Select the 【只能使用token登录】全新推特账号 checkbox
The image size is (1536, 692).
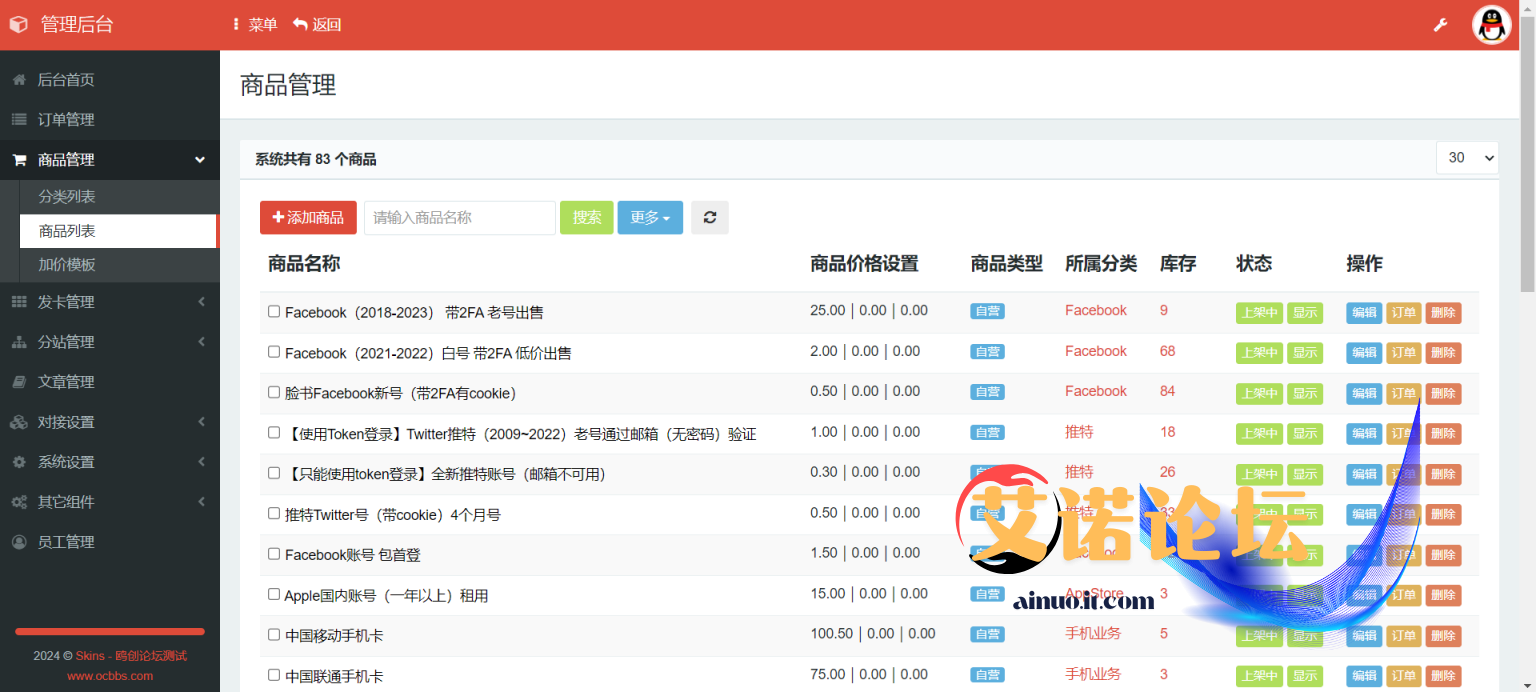274,473
